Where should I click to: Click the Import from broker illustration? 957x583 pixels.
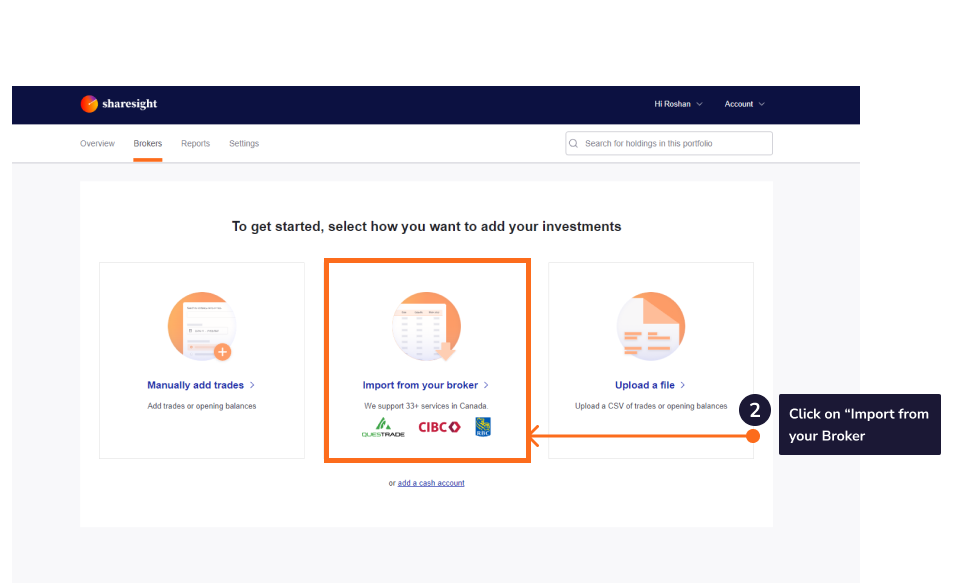click(x=427, y=327)
